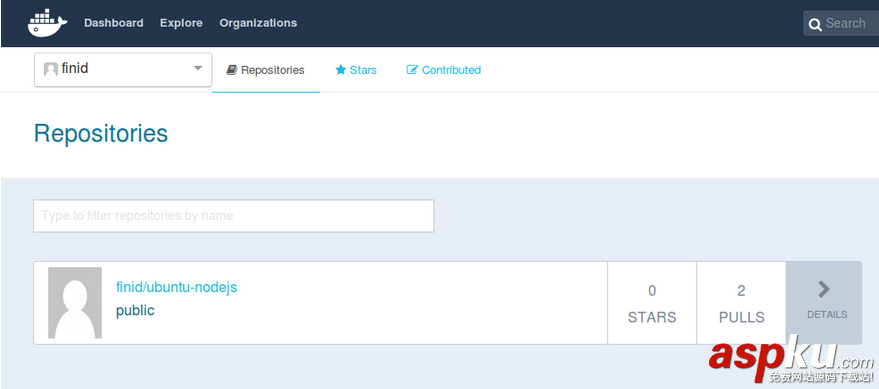Click the finid user avatar icon
This screenshot has width=879, height=389.
pos(51,69)
